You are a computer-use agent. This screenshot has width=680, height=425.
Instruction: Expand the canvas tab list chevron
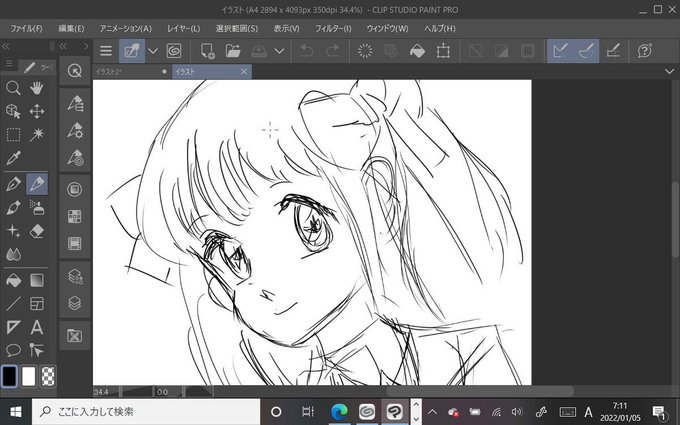(x=670, y=71)
